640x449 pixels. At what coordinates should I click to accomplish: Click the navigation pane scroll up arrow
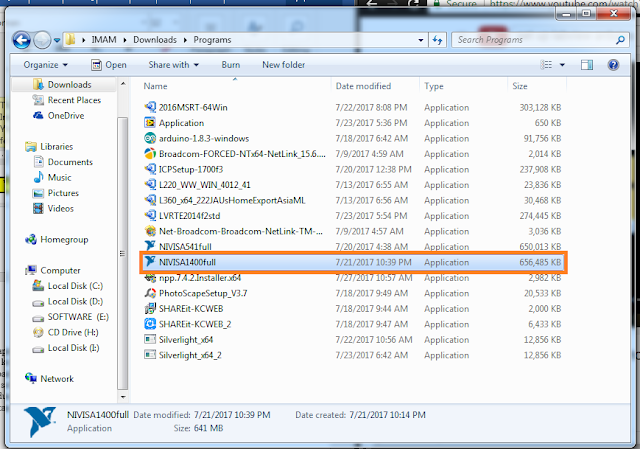click(x=123, y=84)
